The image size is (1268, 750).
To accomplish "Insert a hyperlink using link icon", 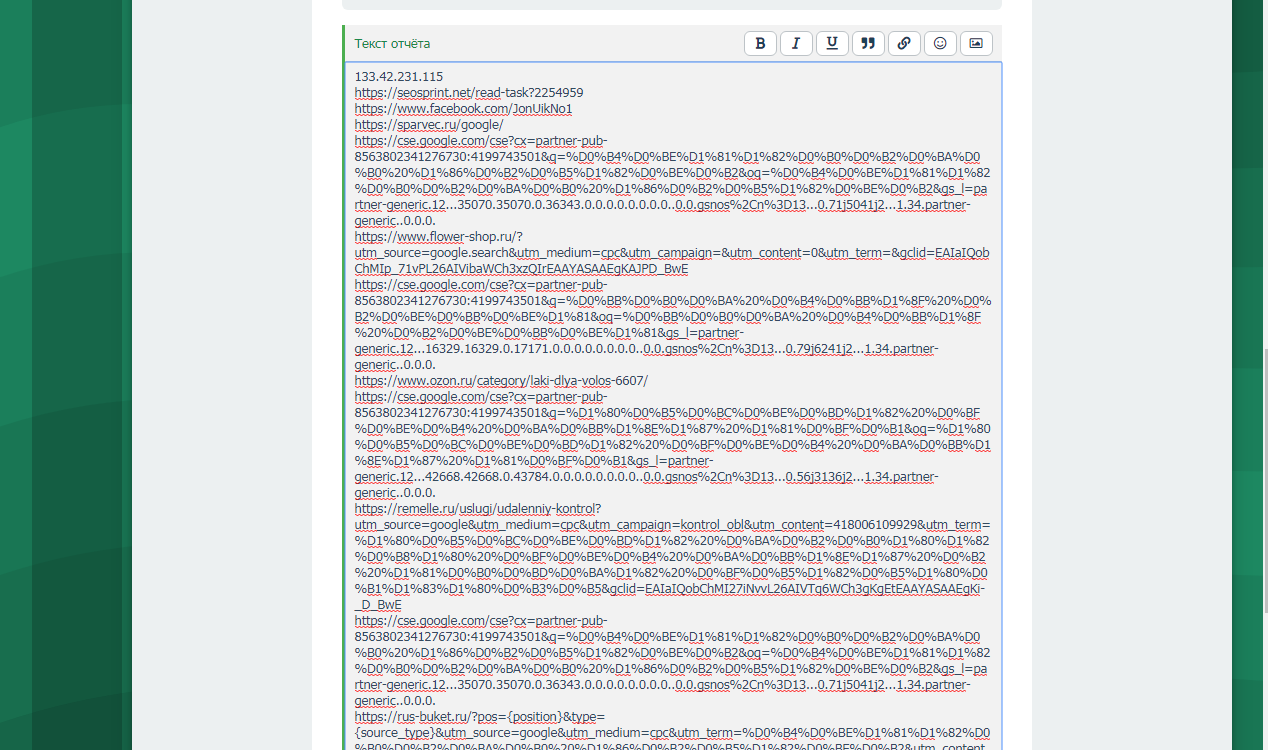I will (x=904, y=44).
